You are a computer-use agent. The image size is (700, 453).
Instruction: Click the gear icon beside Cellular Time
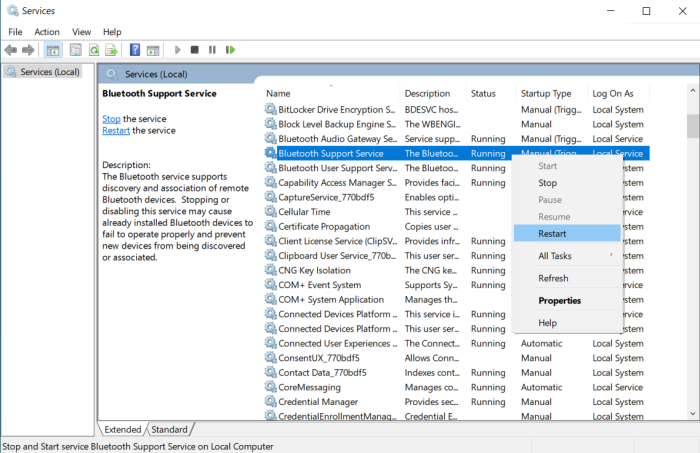tap(270, 211)
